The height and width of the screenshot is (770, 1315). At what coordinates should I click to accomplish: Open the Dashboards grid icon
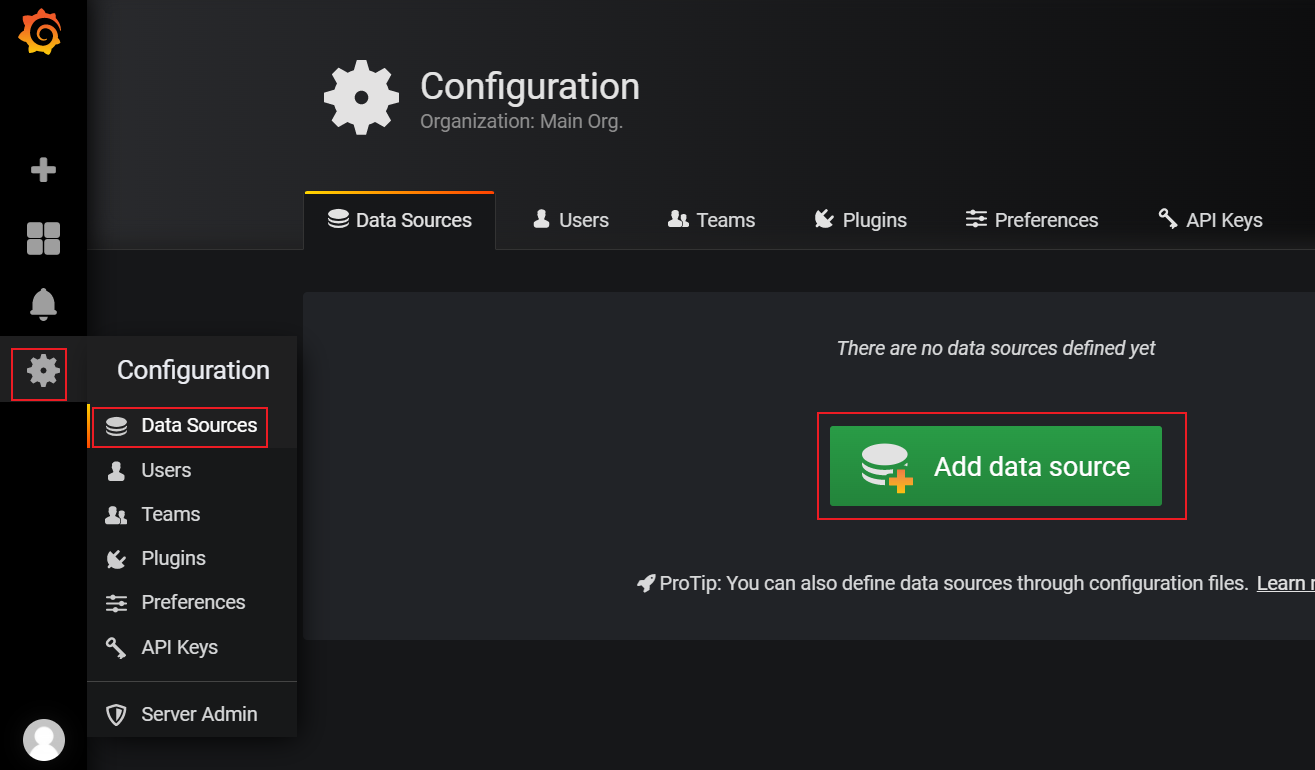tap(43, 239)
